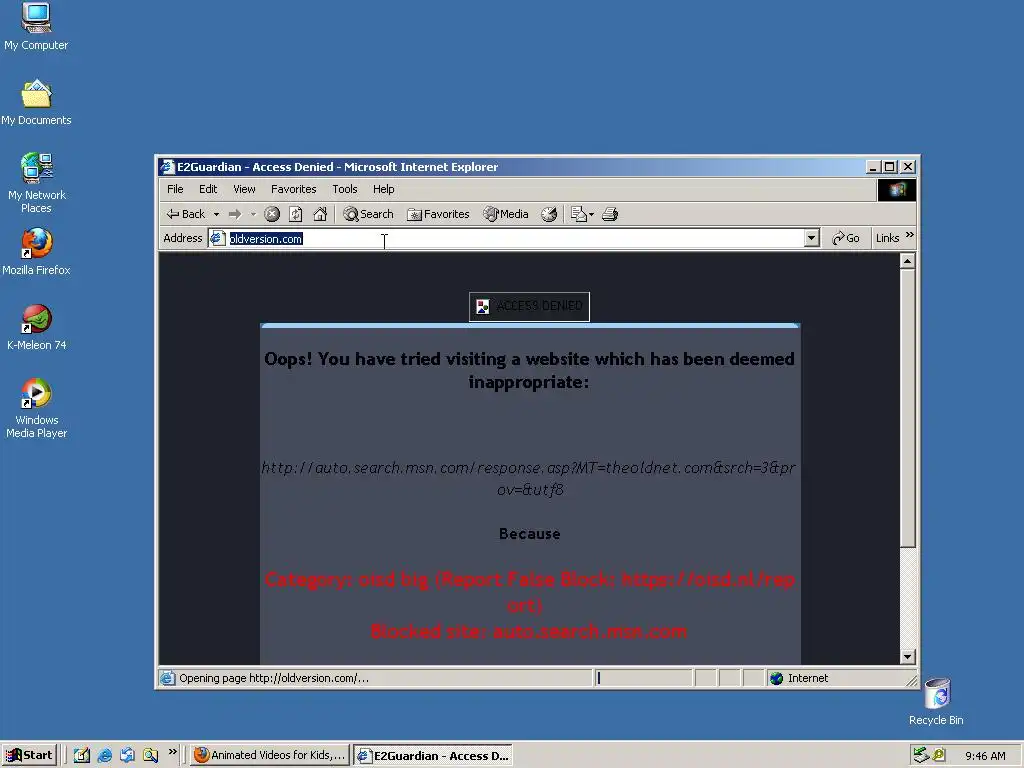
Task: Open the Edit menu
Action: tap(208, 189)
